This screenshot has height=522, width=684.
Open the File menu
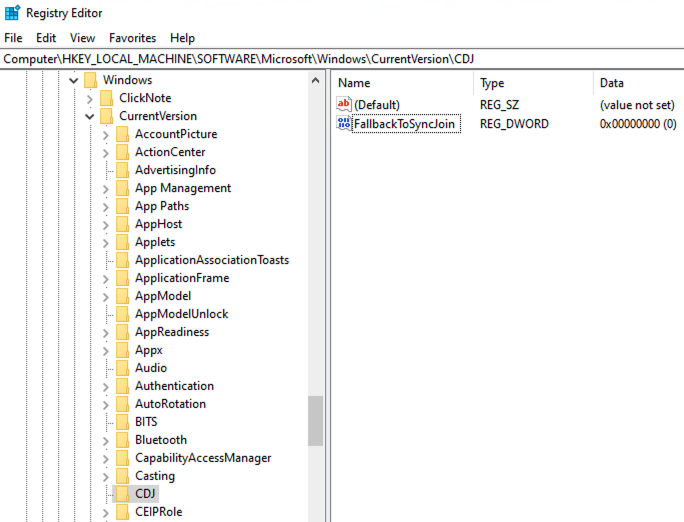14,38
